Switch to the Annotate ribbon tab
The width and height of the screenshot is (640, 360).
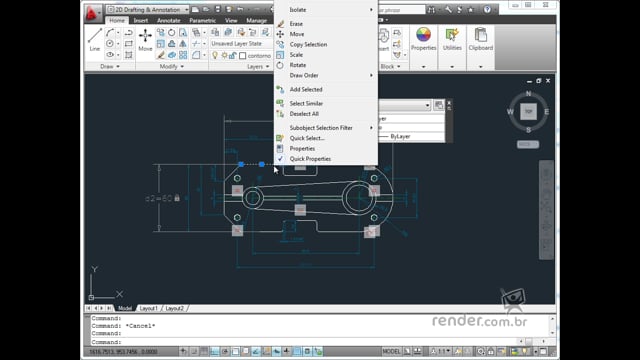click(x=169, y=20)
